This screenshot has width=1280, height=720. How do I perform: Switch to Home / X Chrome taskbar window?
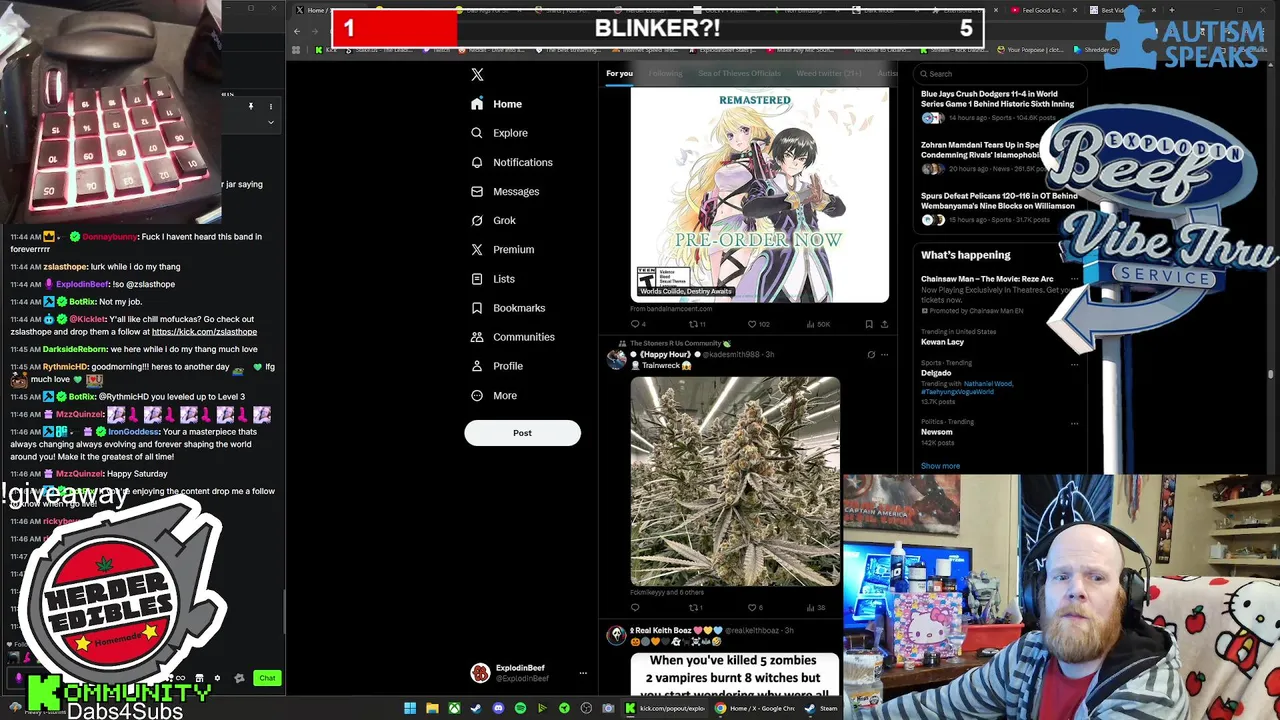click(x=755, y=709)
